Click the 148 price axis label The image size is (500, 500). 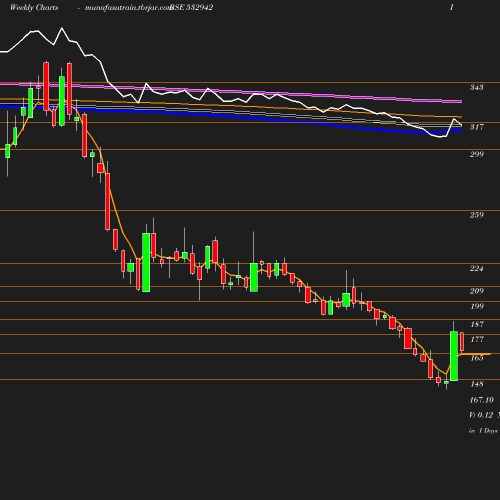coord(477,384)
